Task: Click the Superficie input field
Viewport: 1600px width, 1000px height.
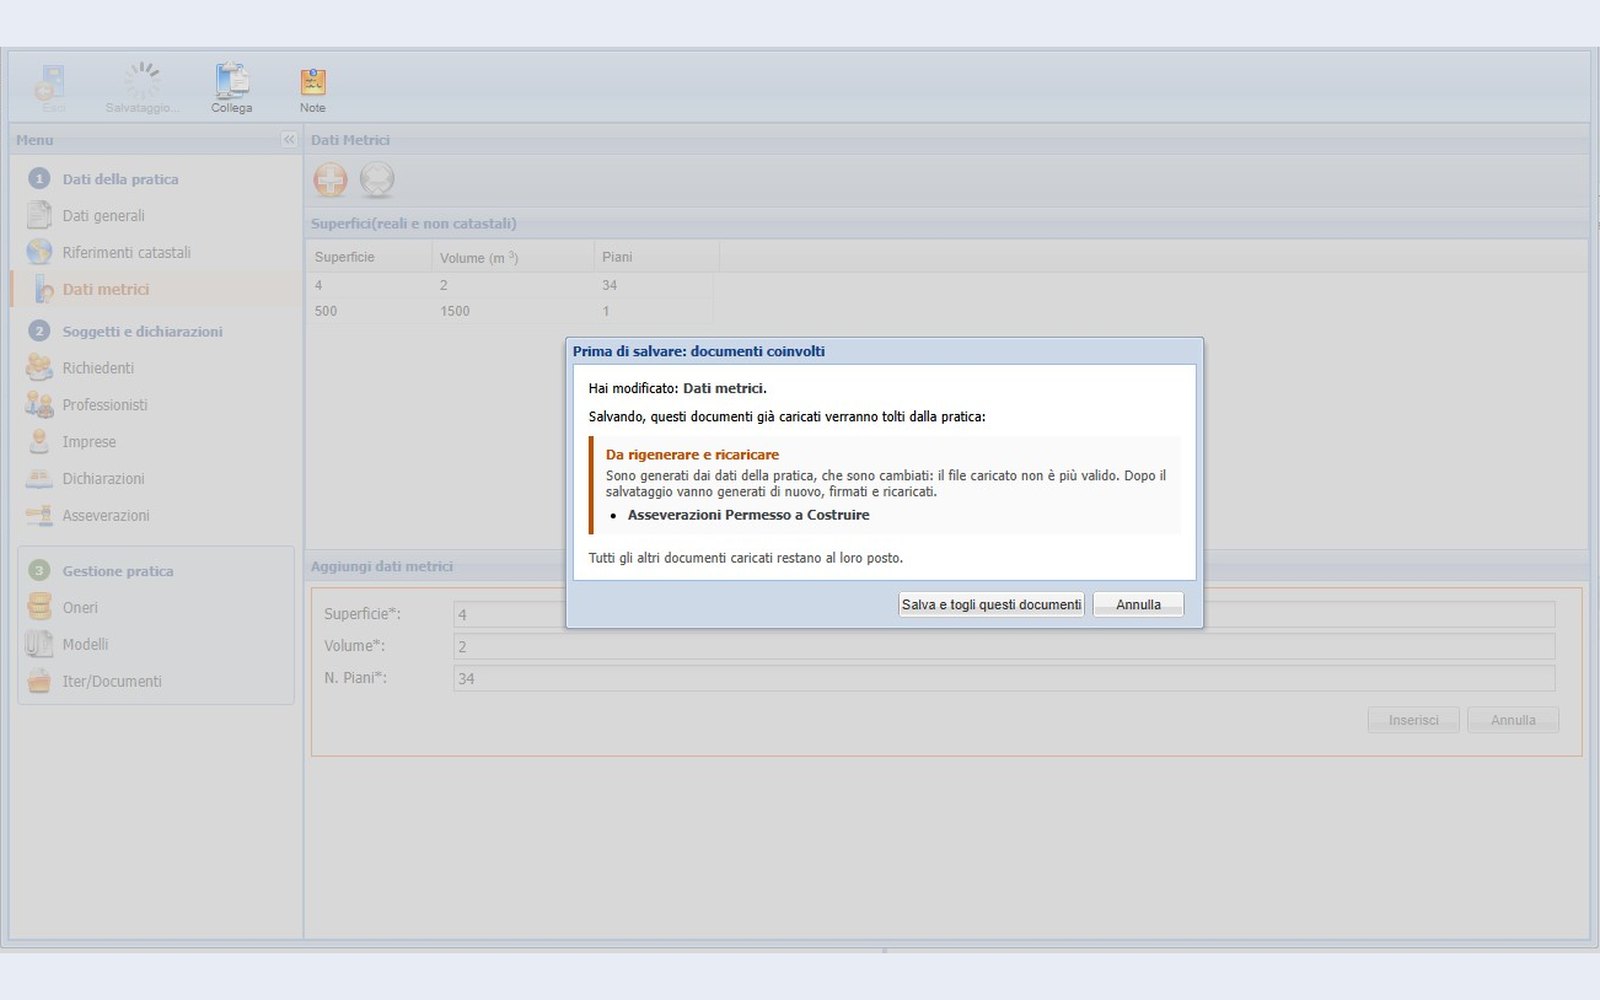Action: (1004, 614)
